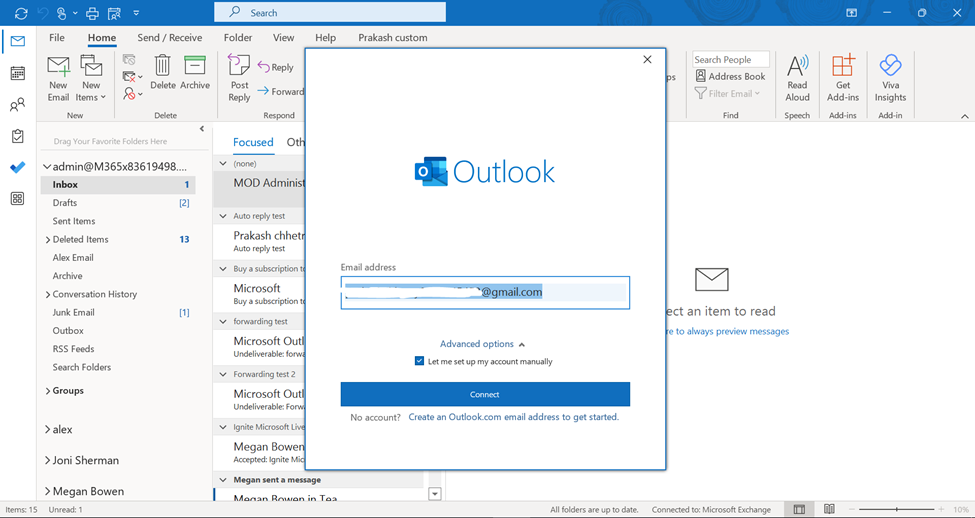Open the To Do checkmark icon
This screenshot has height=518, width=975.
[x=17, y=167]
